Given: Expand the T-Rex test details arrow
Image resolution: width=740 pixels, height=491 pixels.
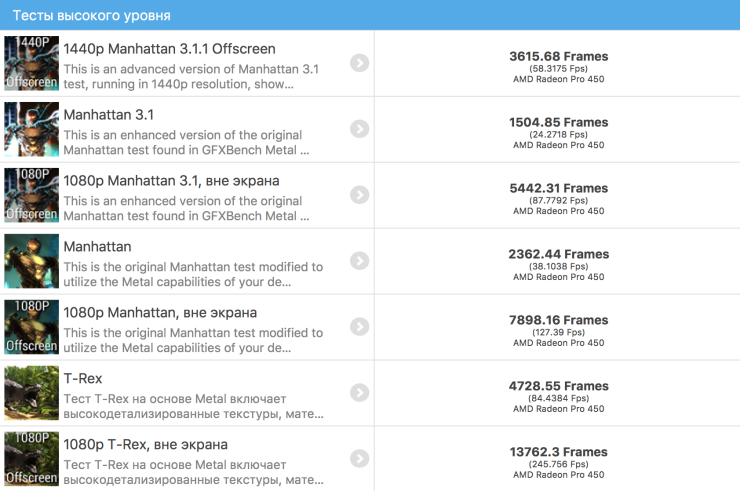Looking at the screenshot, I should tap(360, 393).
